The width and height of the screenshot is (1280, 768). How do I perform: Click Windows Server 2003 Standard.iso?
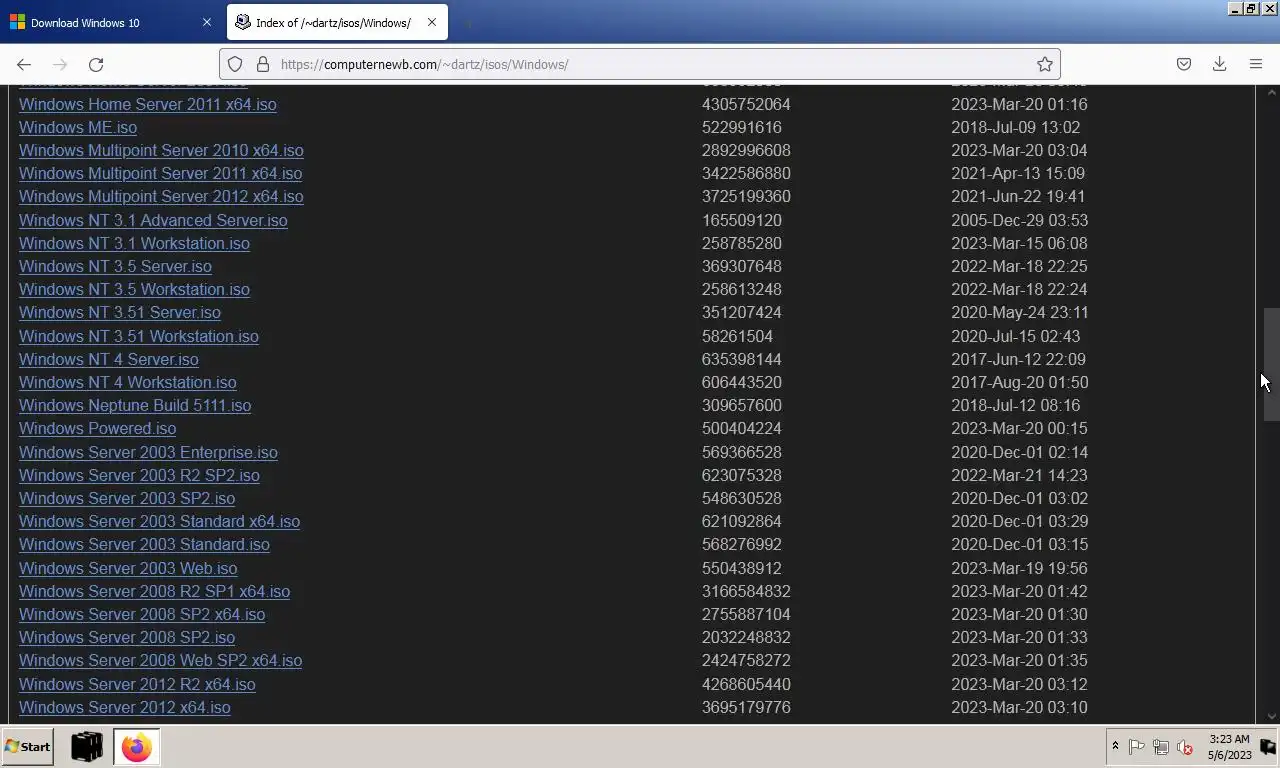pyautogui.click(x=144, y=544)
